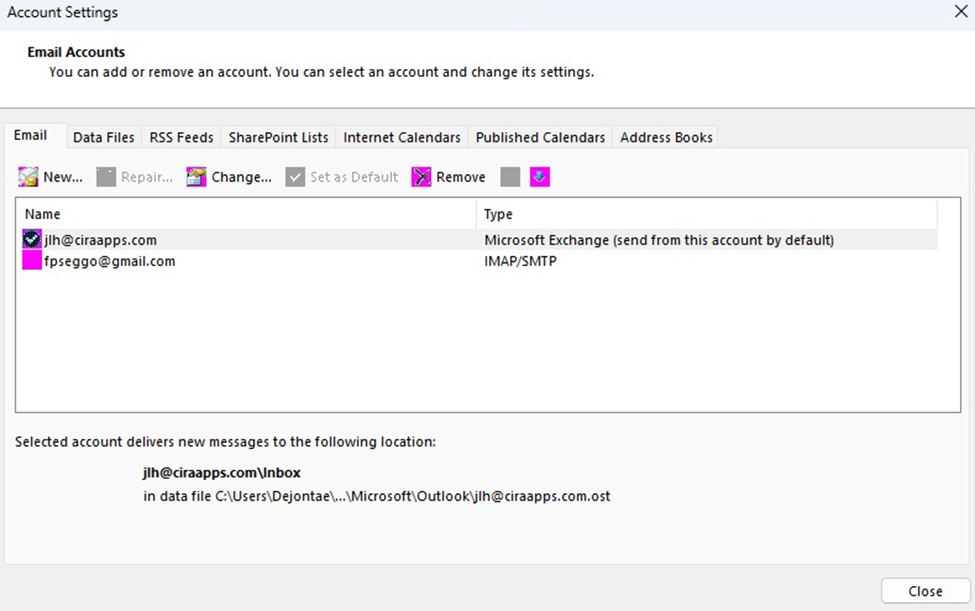Click the IMAP/SMTP type cell
Screen dimensions: 975x611
pyautogui.click(x=520, y=261)
